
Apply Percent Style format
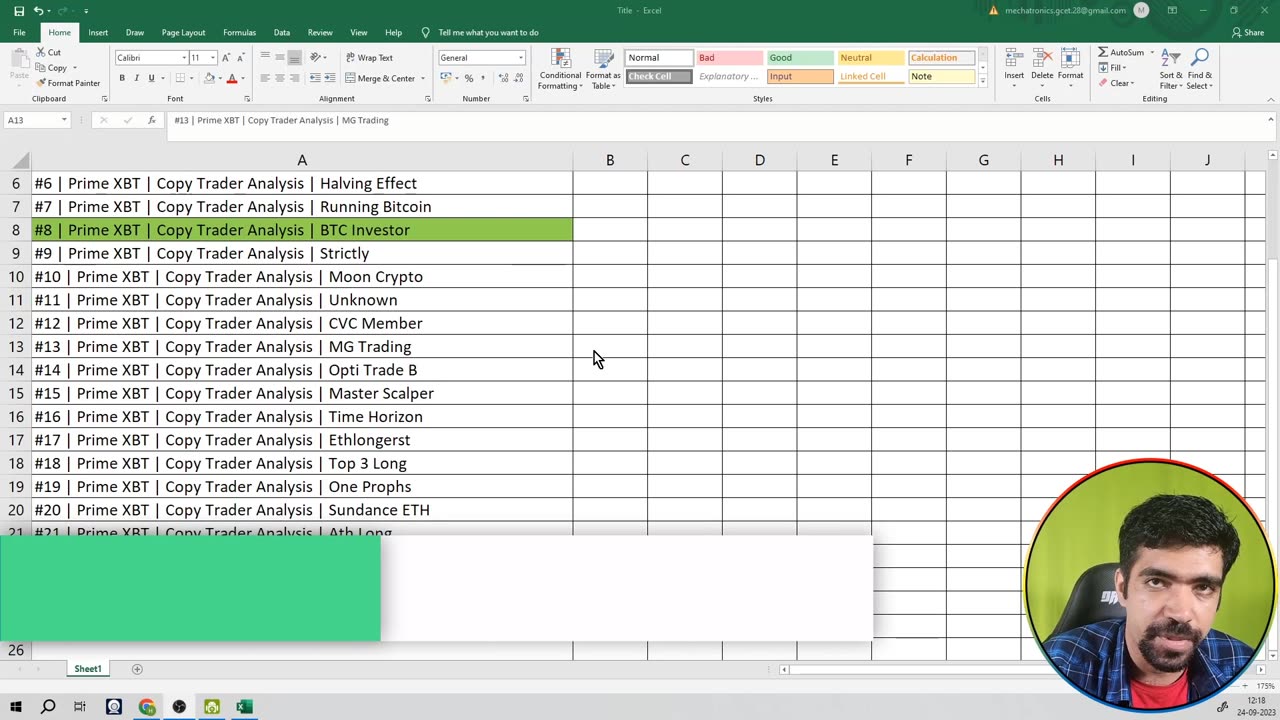pyautogui.click(x=469, y=78)
